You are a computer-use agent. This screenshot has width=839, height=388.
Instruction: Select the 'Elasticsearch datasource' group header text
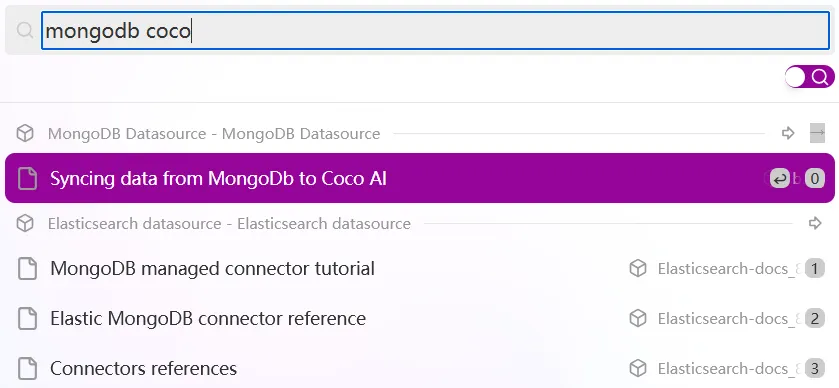pos(230,223)
